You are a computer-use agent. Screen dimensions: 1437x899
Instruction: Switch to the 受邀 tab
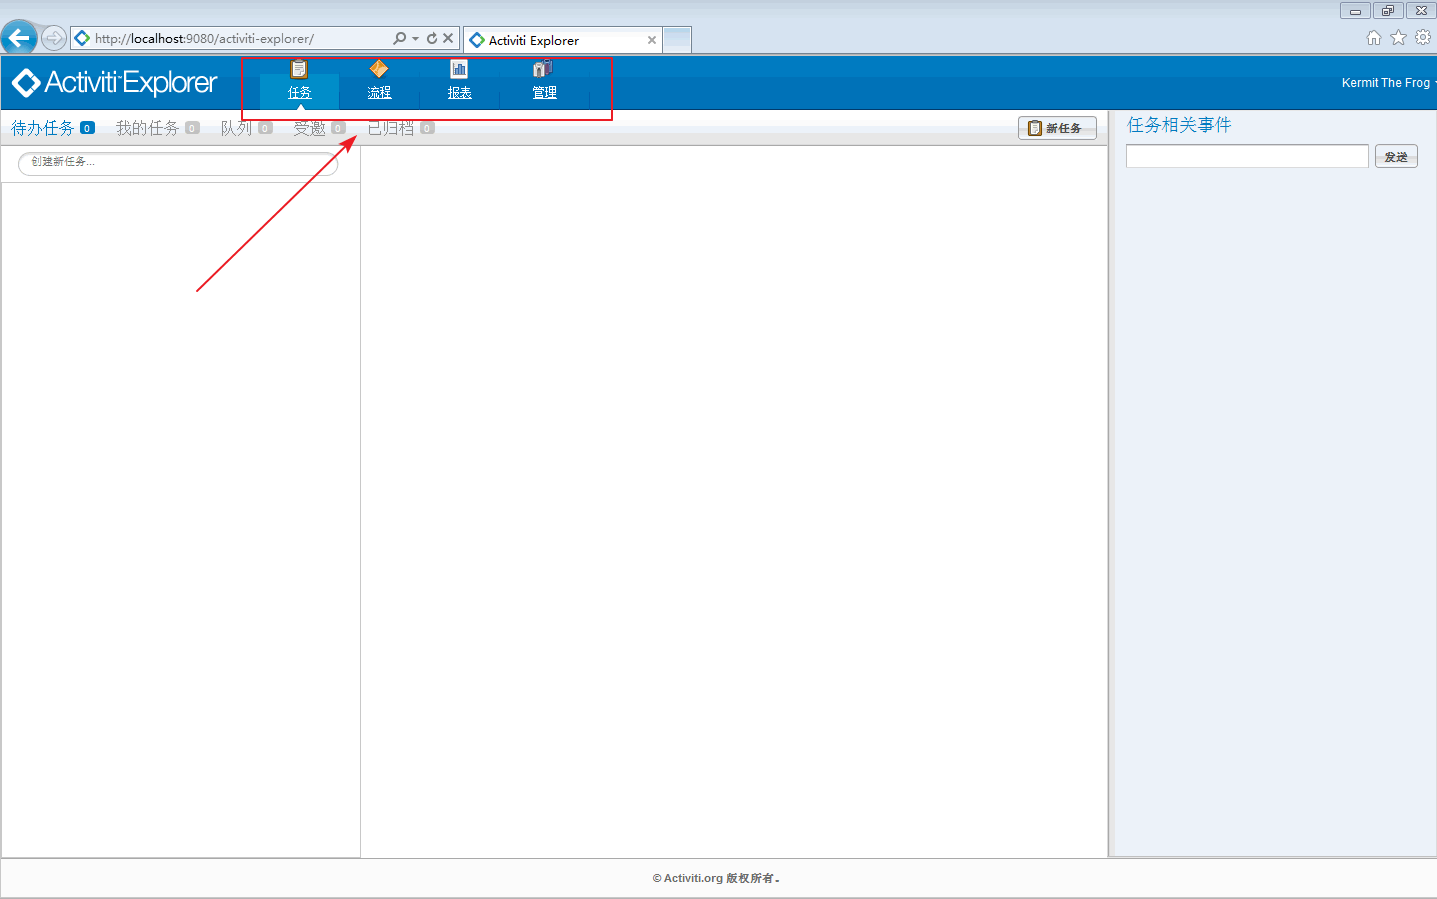(309, 128)
